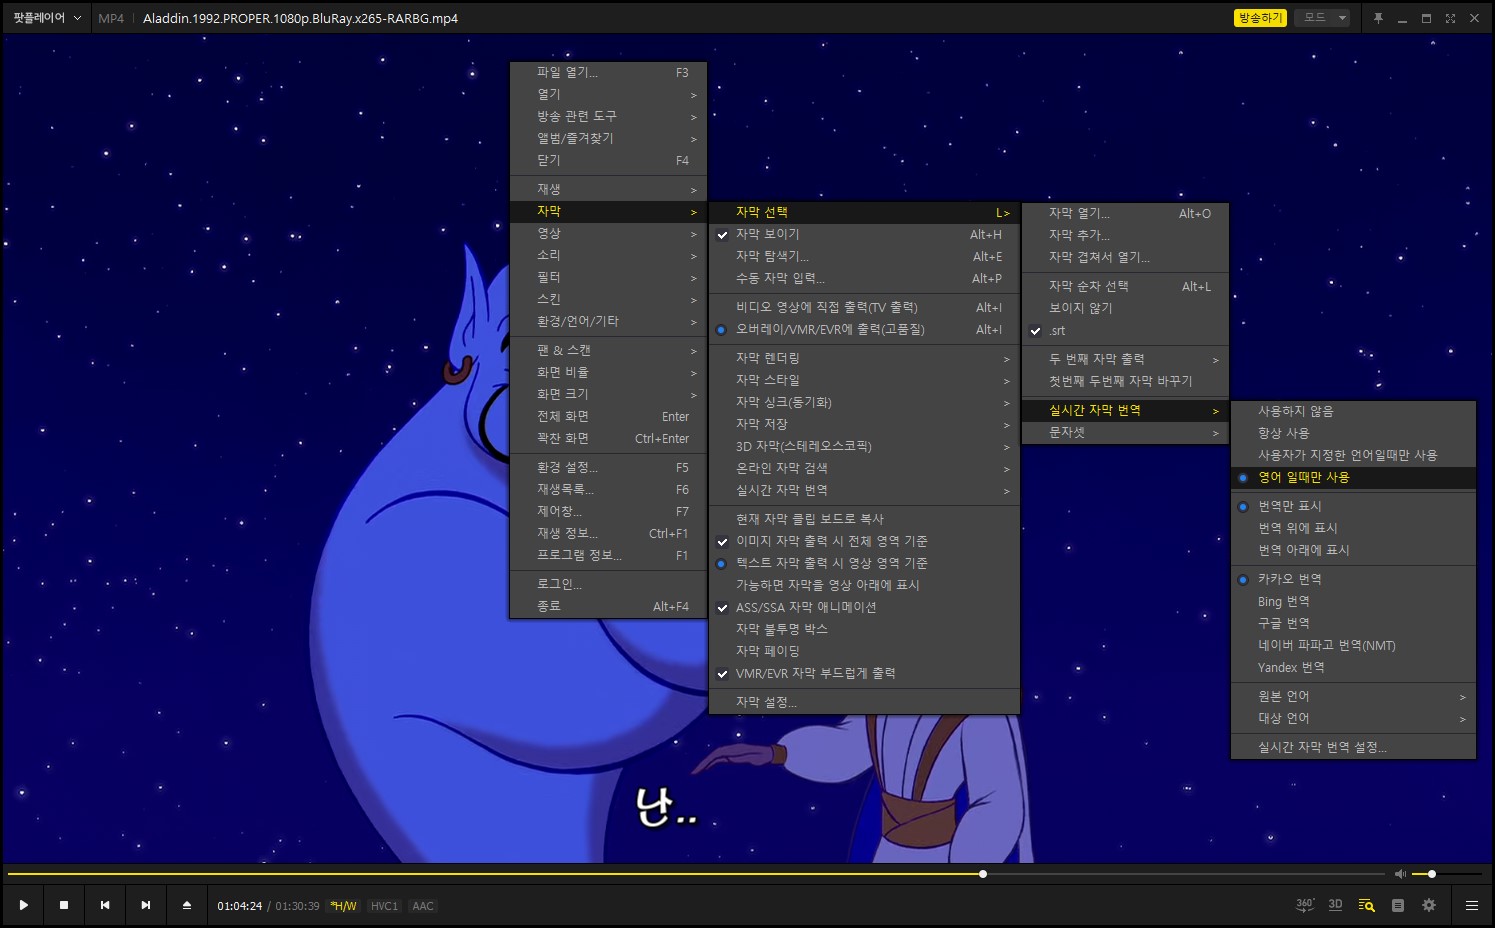Image resolution: width=1495 pixels, height=928 pixels.
Task: Select the .srt subtitle track
Action: point(1125,330)
